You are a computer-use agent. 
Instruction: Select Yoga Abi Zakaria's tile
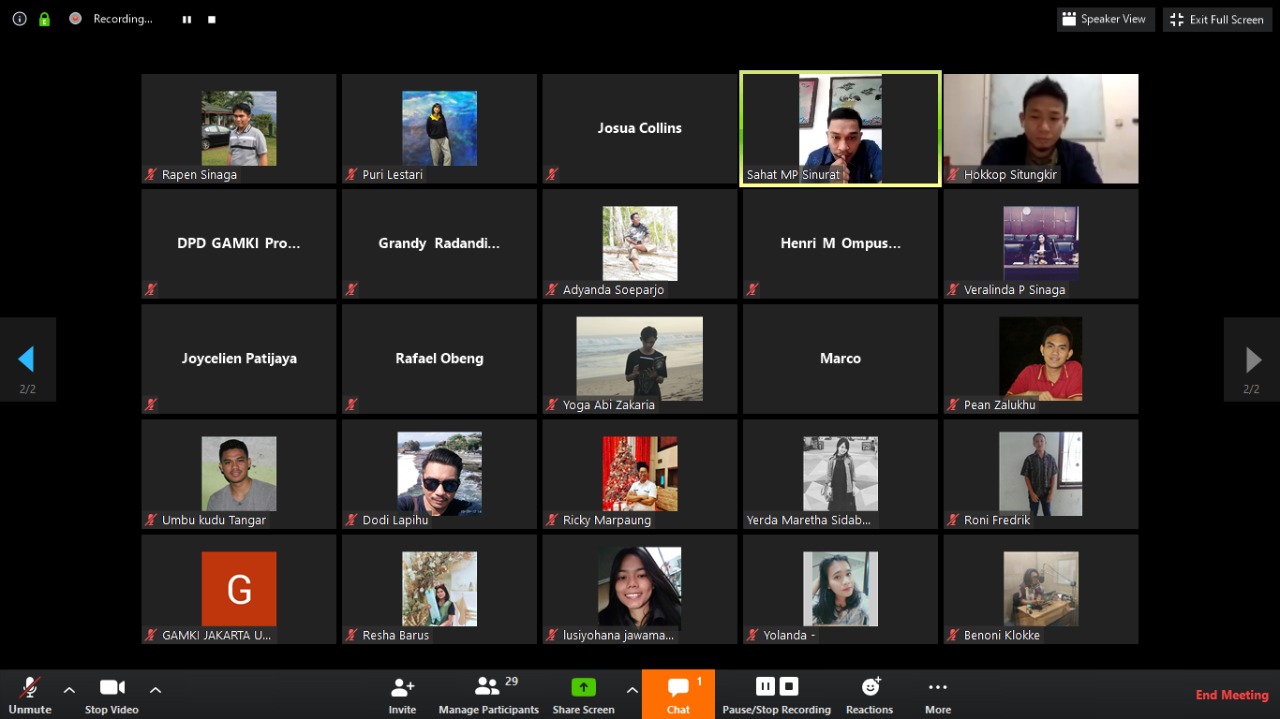pos(640,358)
